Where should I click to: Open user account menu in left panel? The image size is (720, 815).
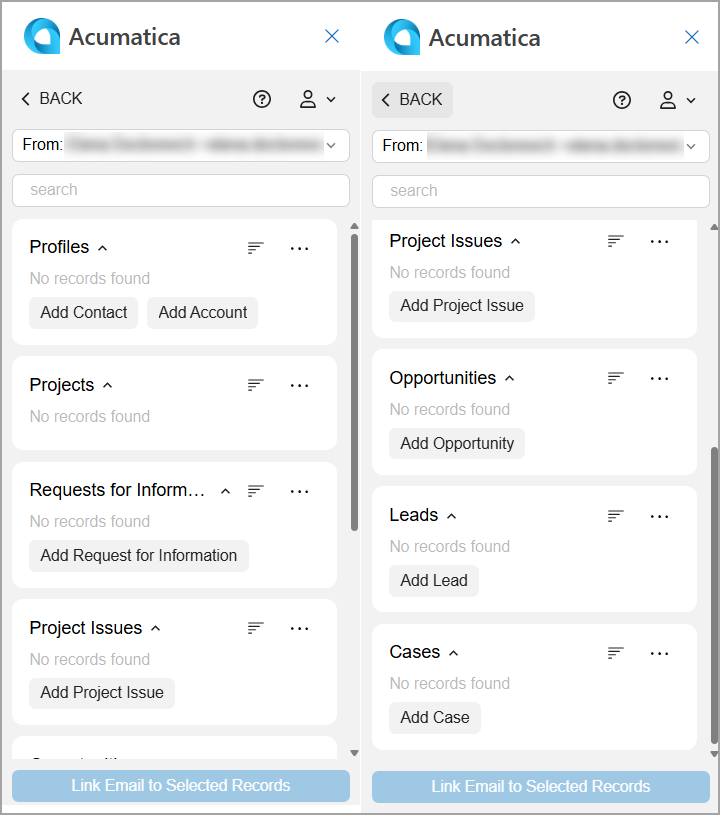click(x=318, y=99)
